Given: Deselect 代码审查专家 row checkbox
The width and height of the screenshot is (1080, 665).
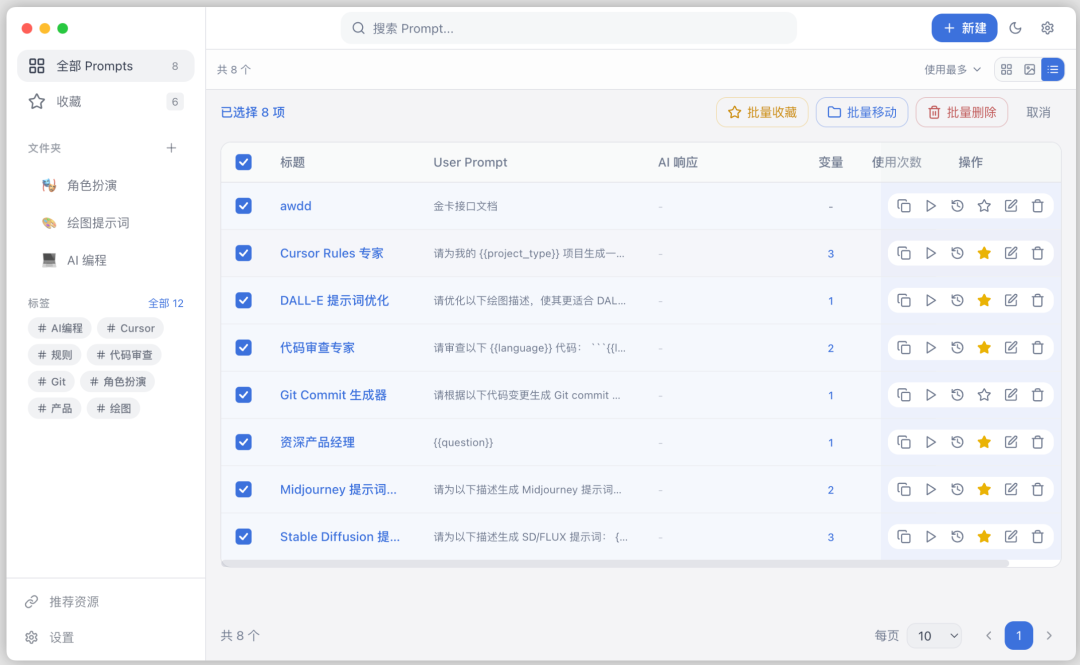Looking at the screenshot, I should pos(243,347).
